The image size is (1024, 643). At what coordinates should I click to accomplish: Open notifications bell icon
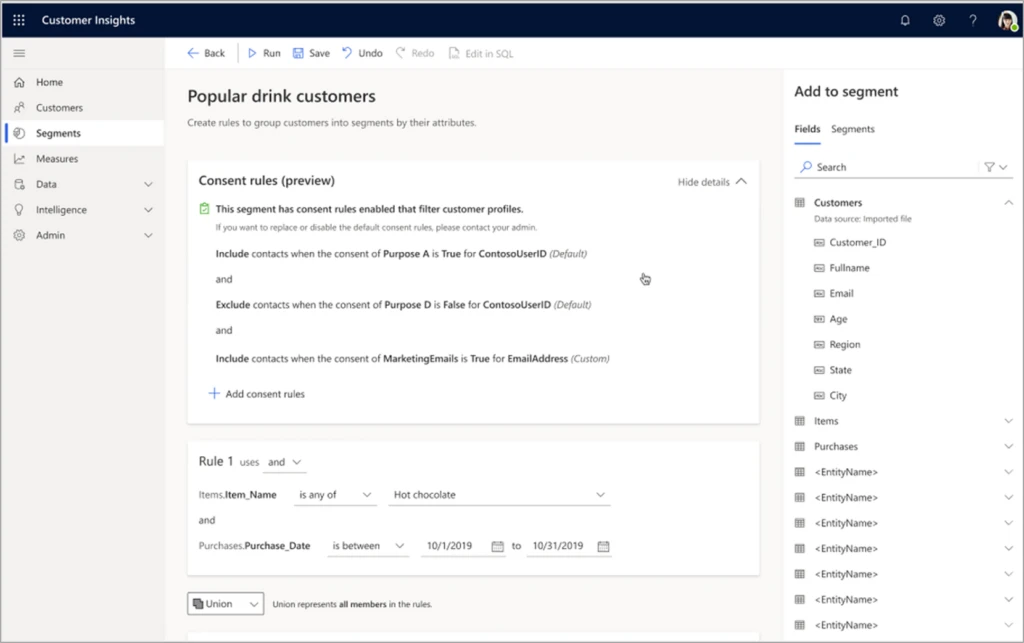(904, 20)
